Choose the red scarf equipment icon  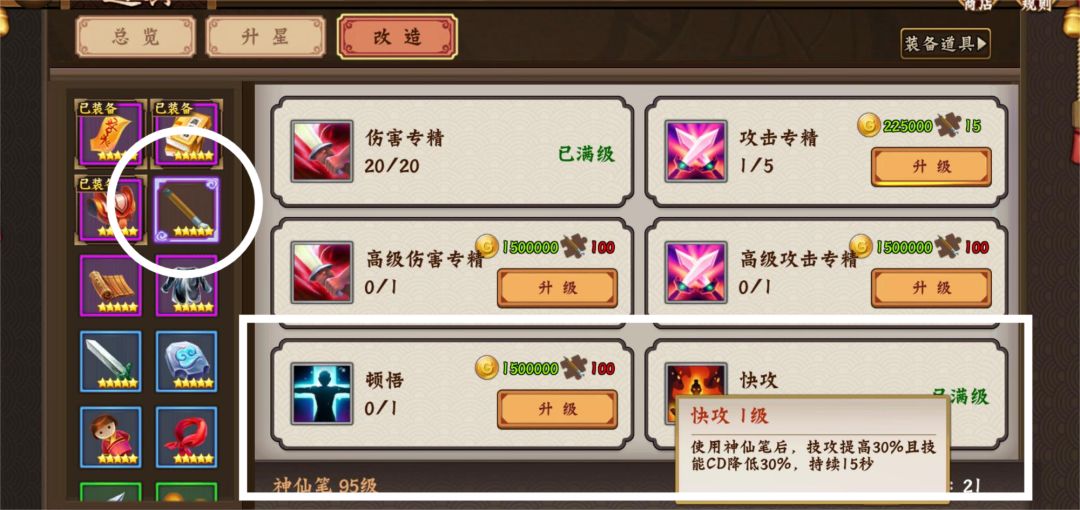coord(186,437)
